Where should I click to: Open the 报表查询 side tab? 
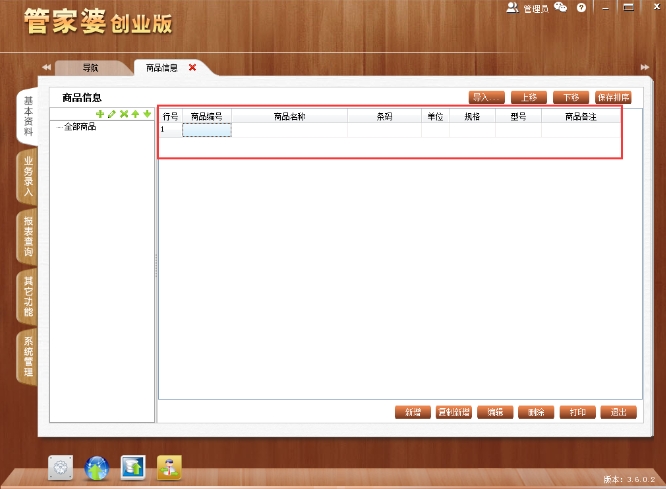coord(28,236)
